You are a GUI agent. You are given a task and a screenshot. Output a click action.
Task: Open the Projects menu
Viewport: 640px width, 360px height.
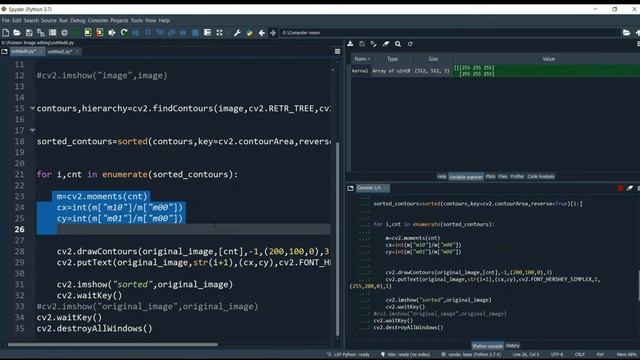pyautogui.click(x=119, y=20)
